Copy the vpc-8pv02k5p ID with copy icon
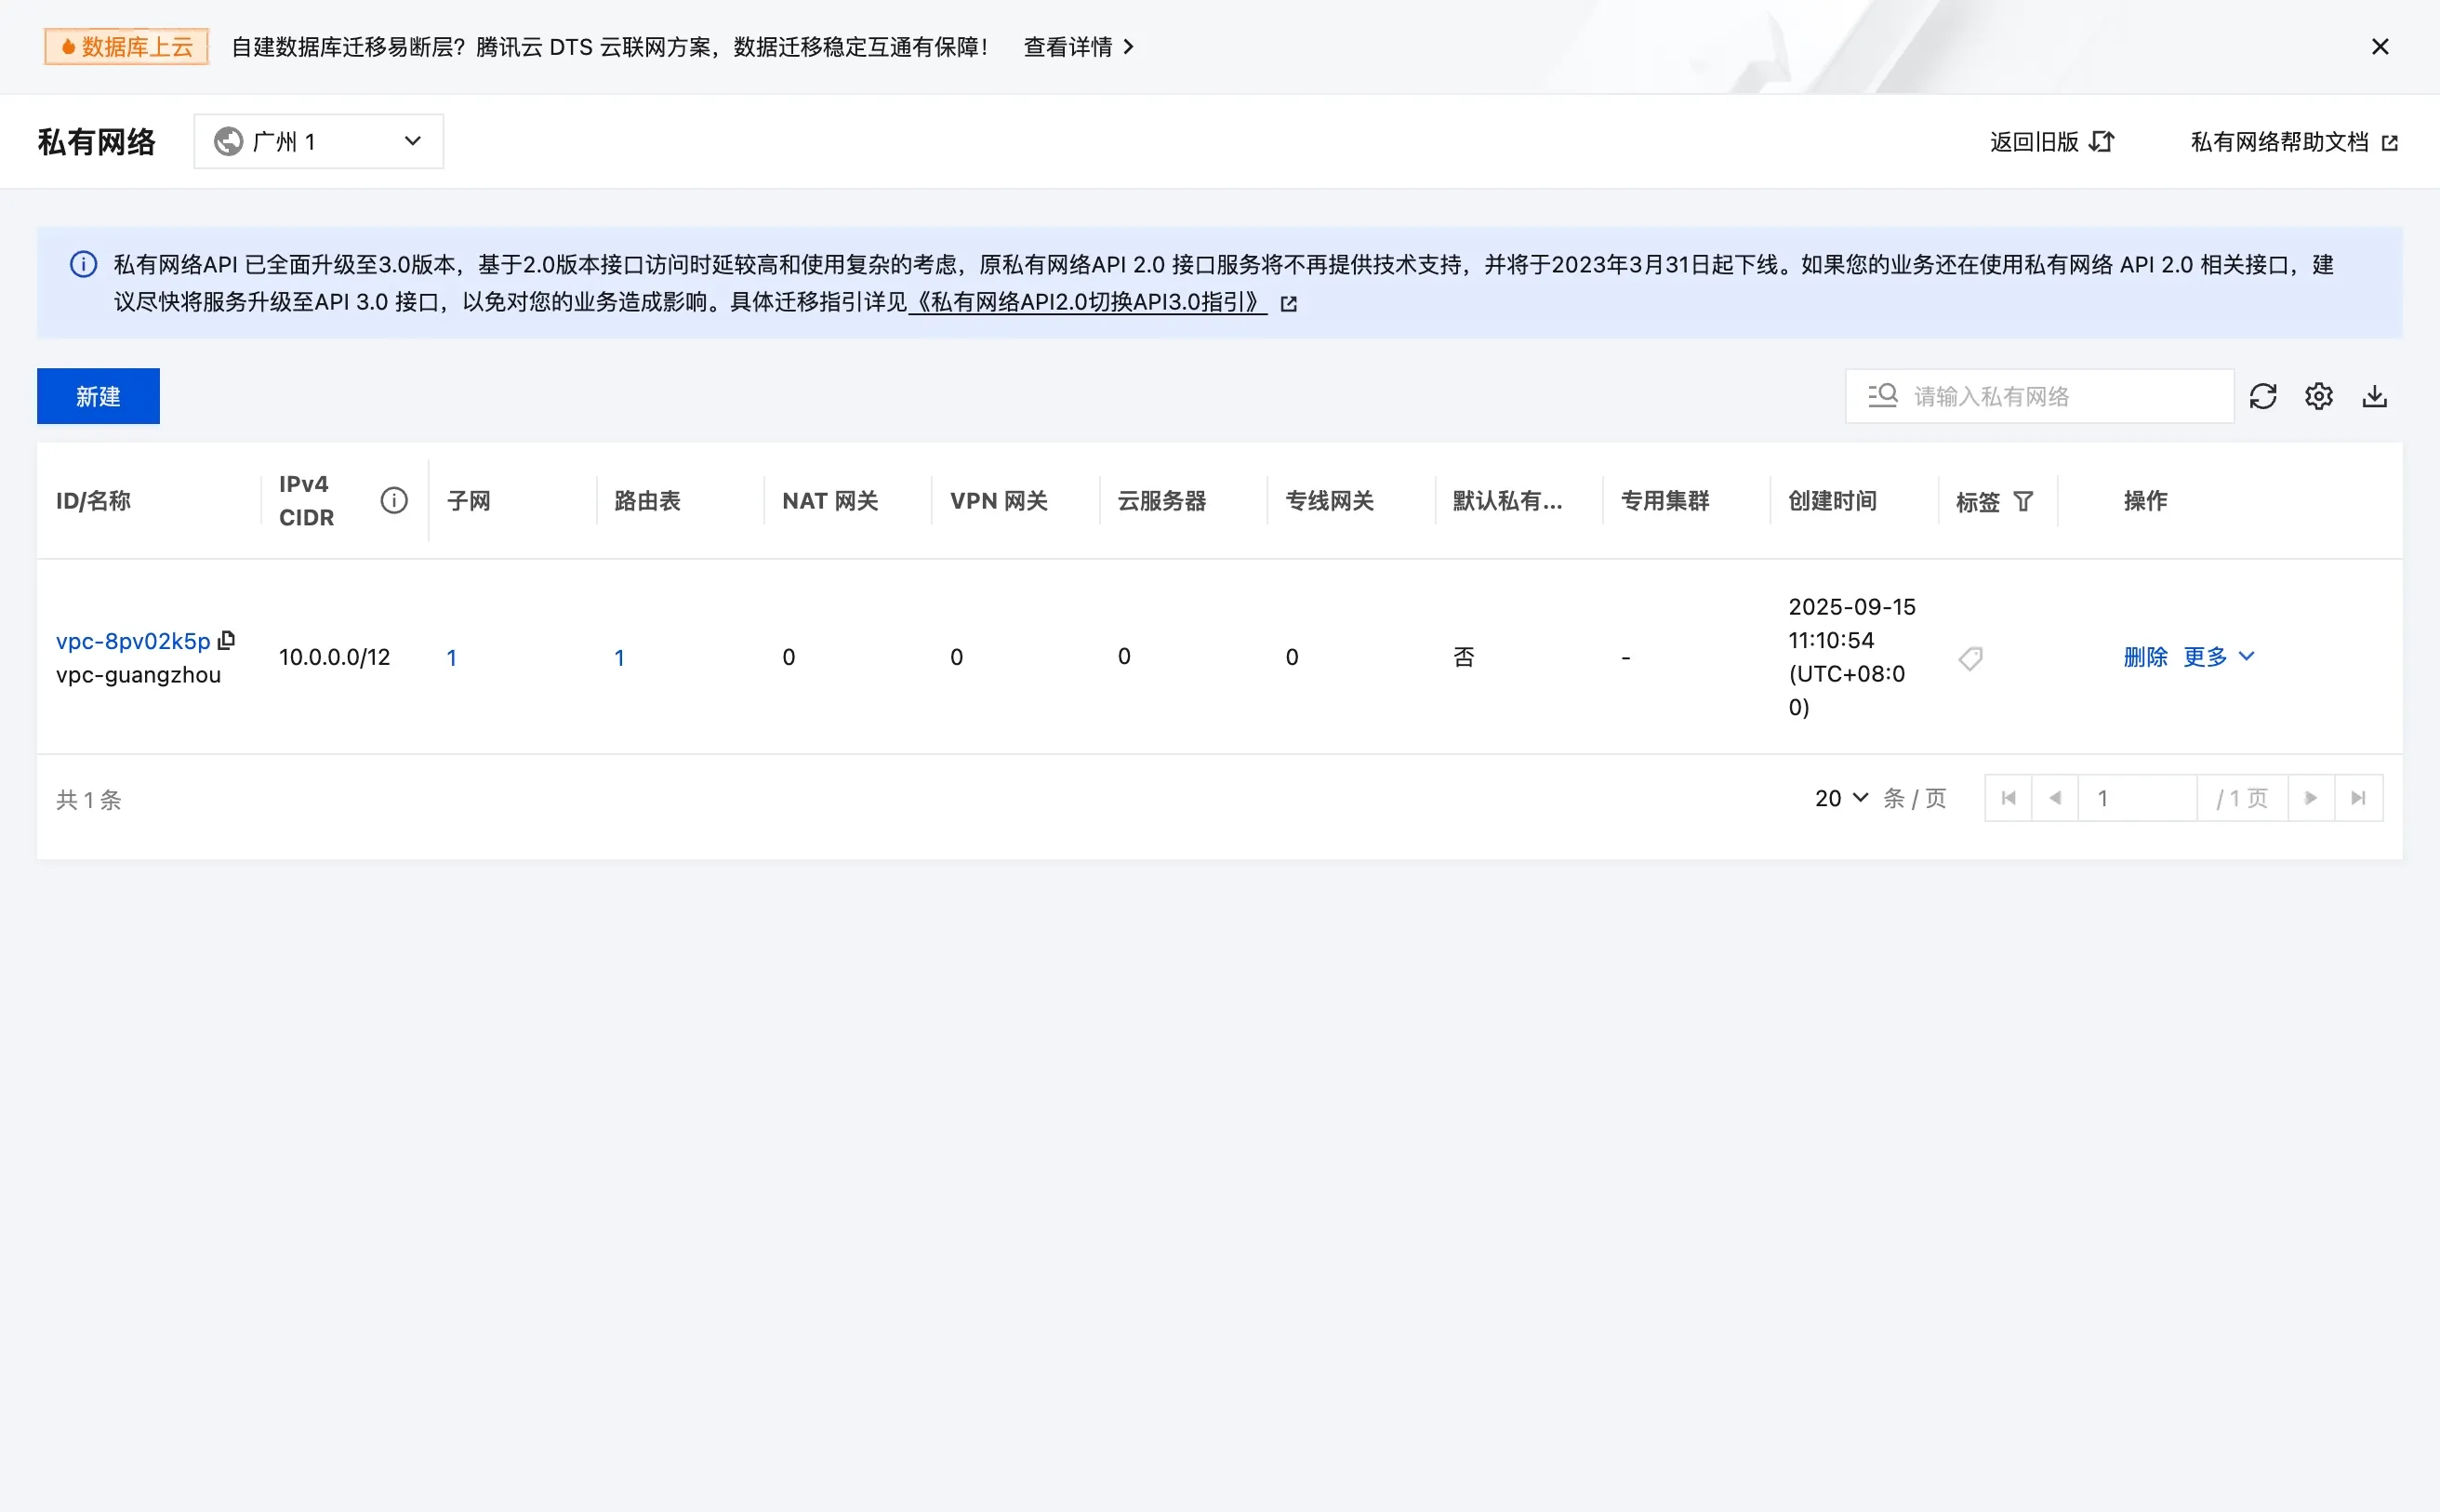The width and height of the screenshot is (2440, 1512). tap(227, 640)
